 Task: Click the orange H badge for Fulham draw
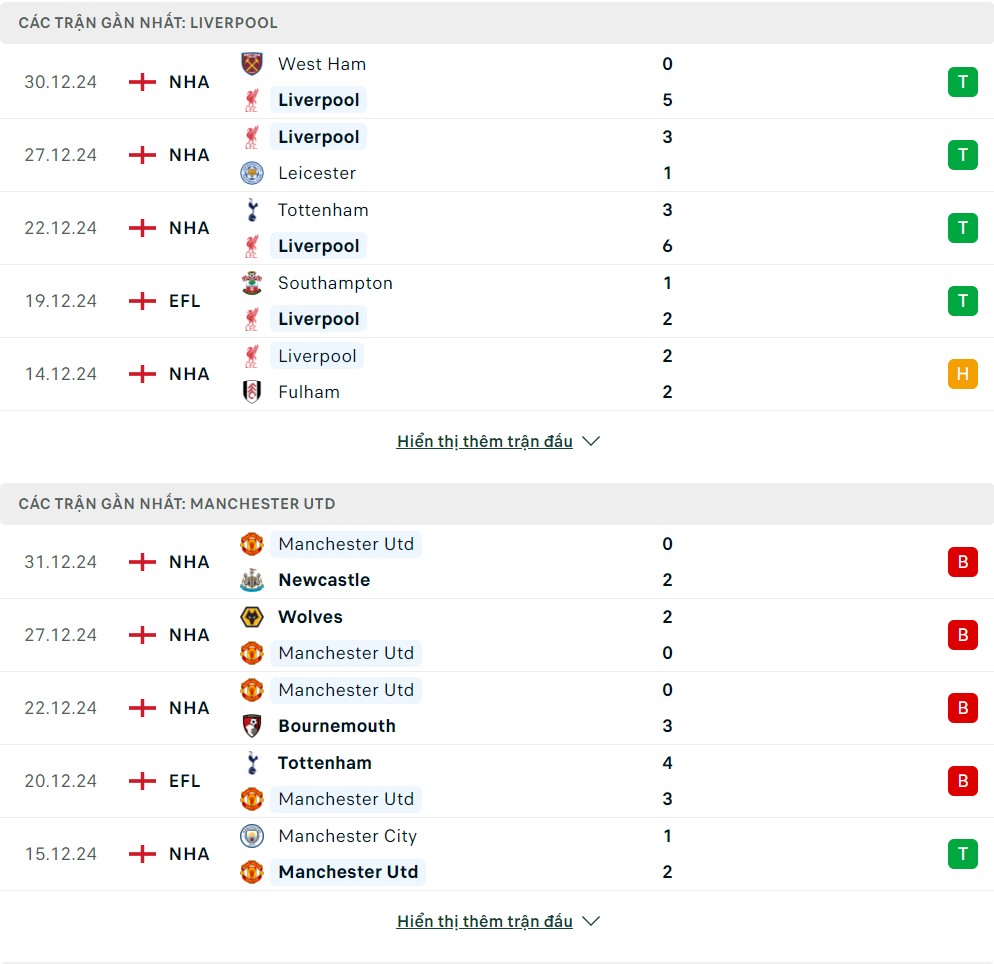[x=962, y=374]
